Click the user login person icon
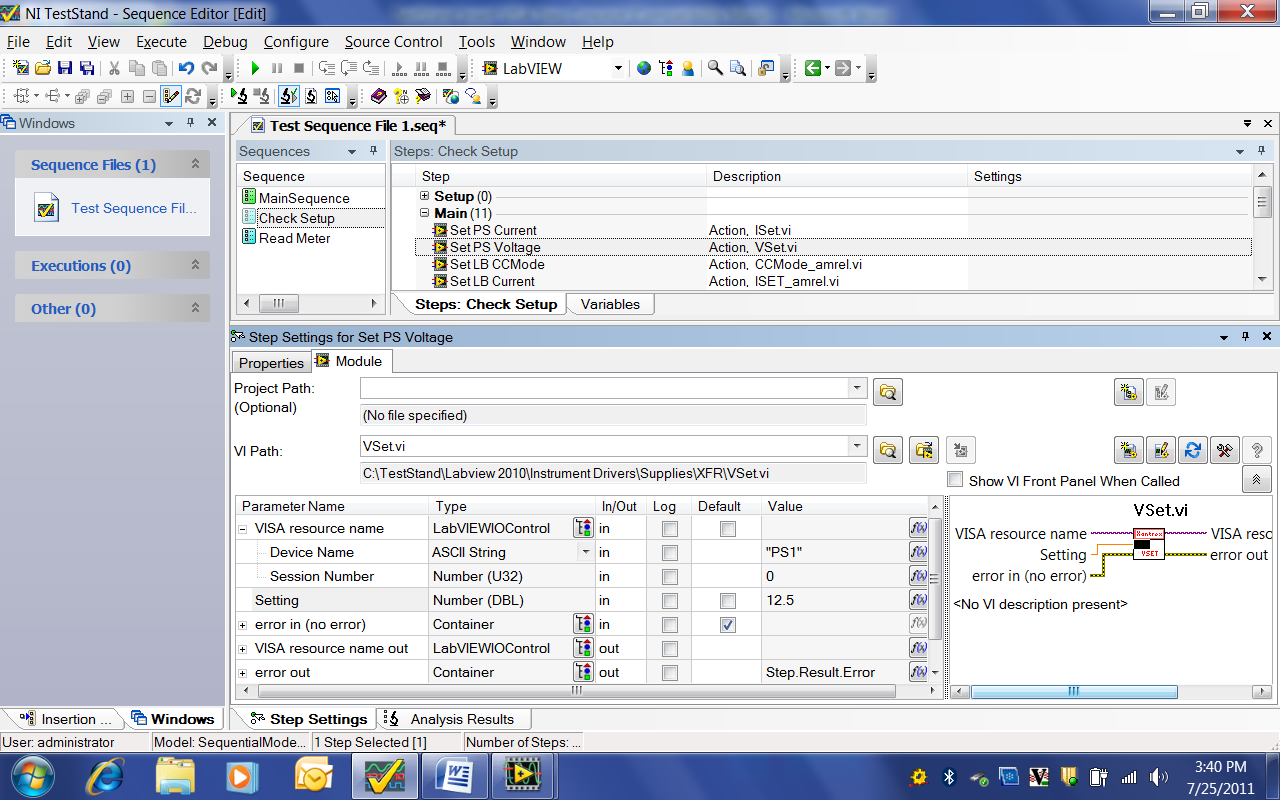Screen dimensions: 1280x800 [688, 68]
